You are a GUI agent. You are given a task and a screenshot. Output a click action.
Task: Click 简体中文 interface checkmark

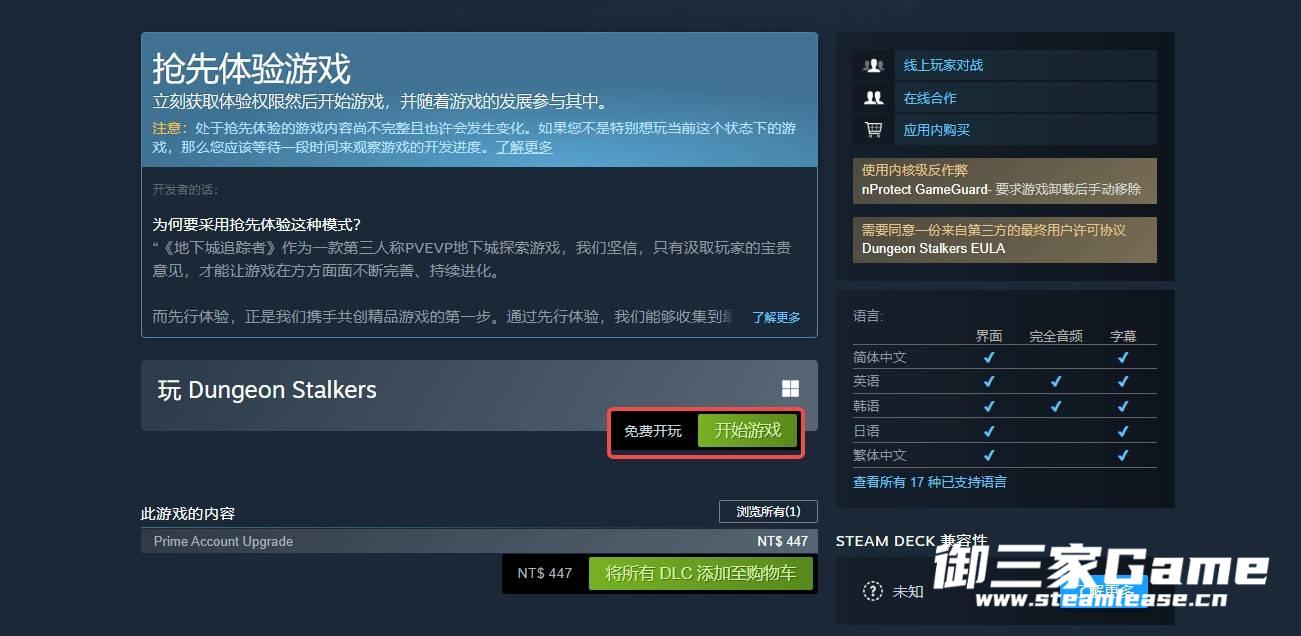(x=989, y=357)
